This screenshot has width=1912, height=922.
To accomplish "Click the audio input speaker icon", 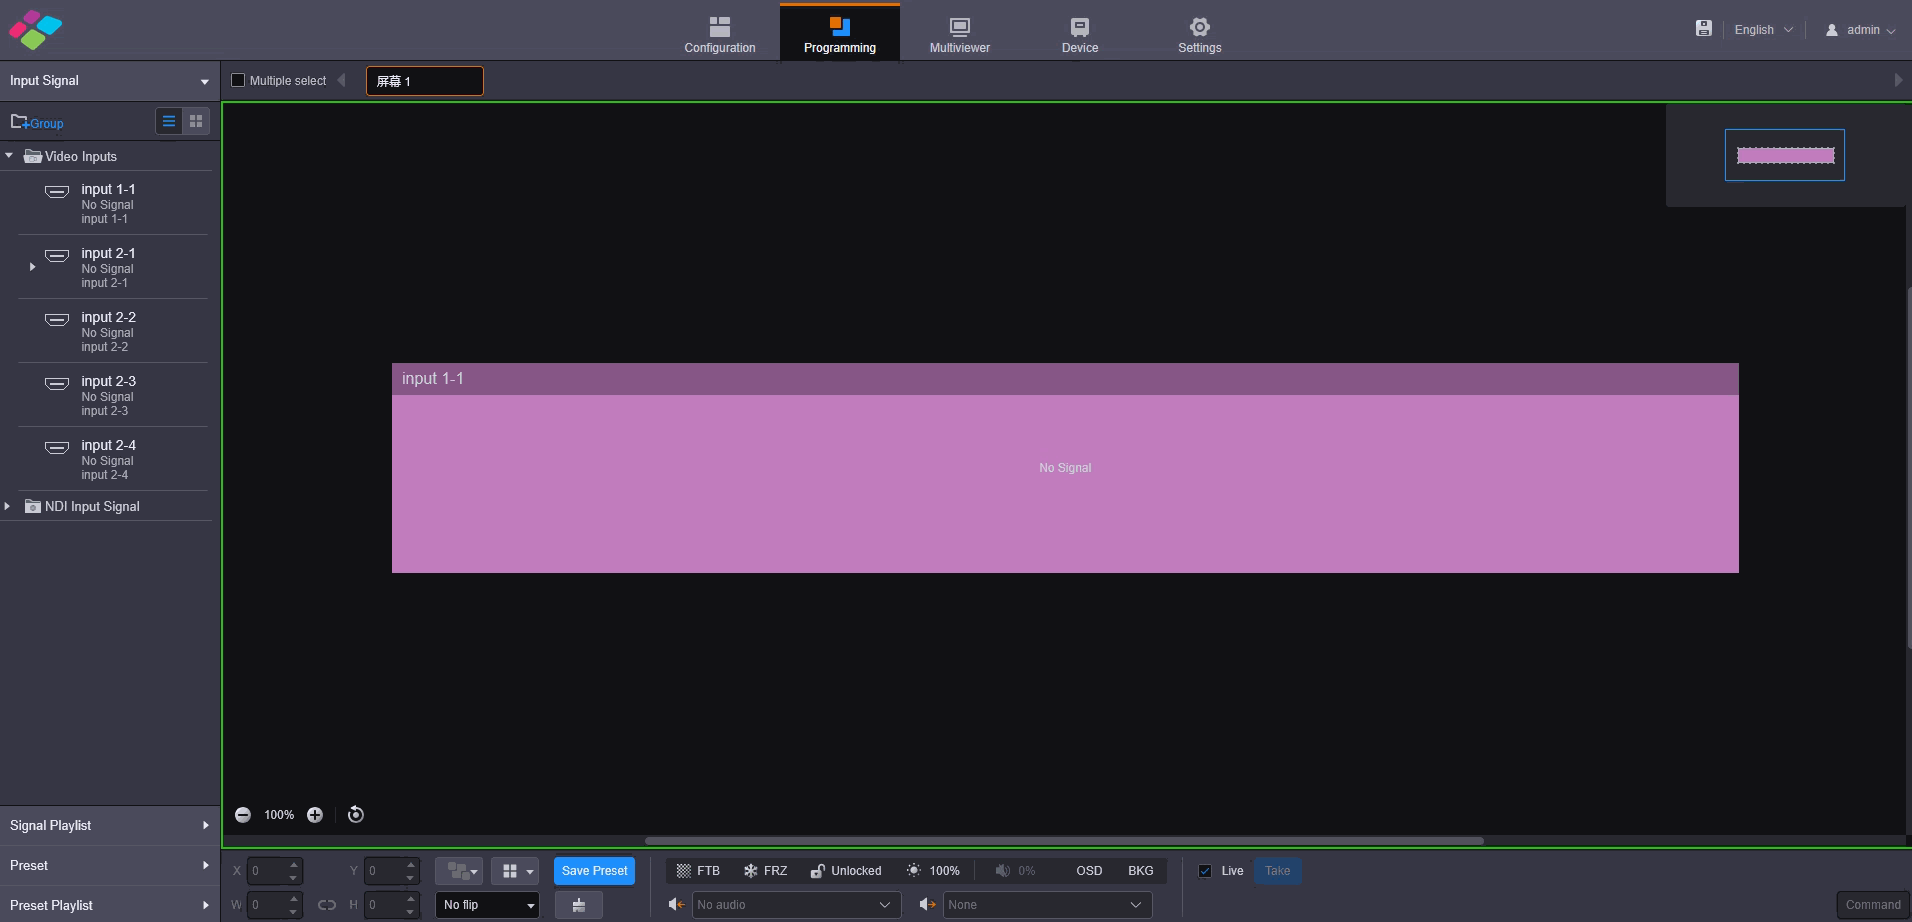I will point(676,905).
